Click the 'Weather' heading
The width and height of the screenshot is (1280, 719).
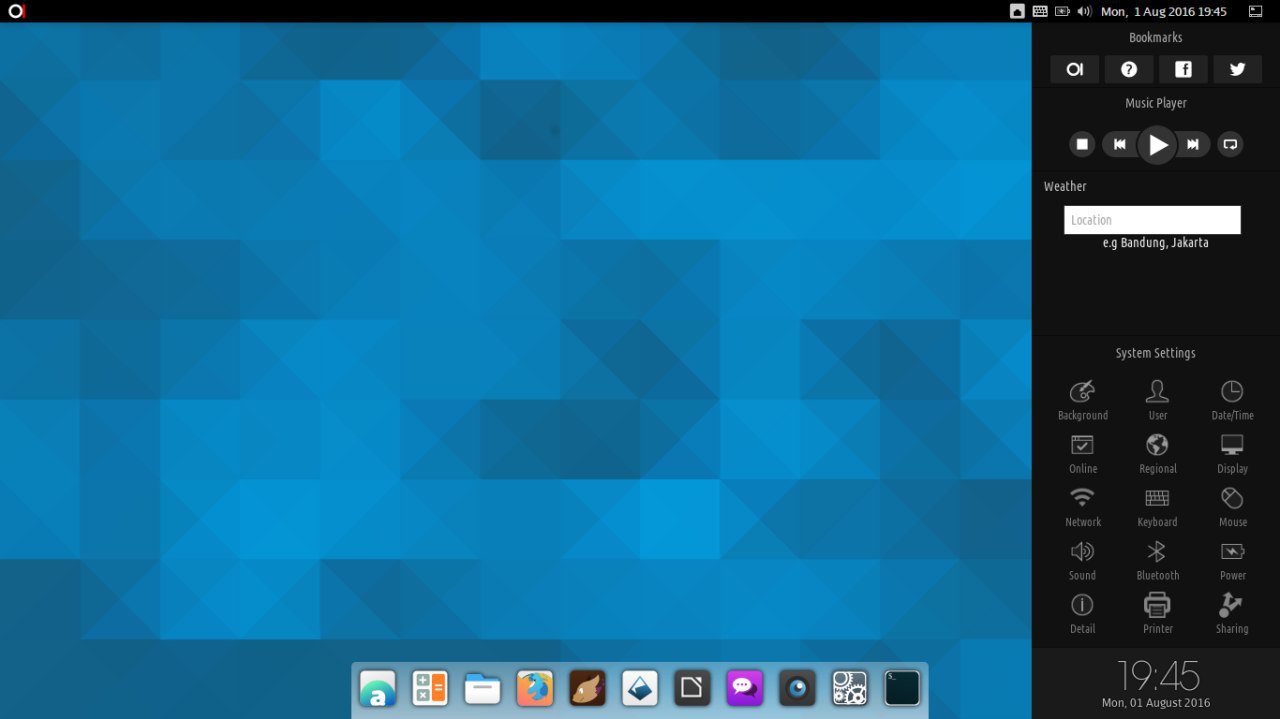click(x=1065, y=186)
